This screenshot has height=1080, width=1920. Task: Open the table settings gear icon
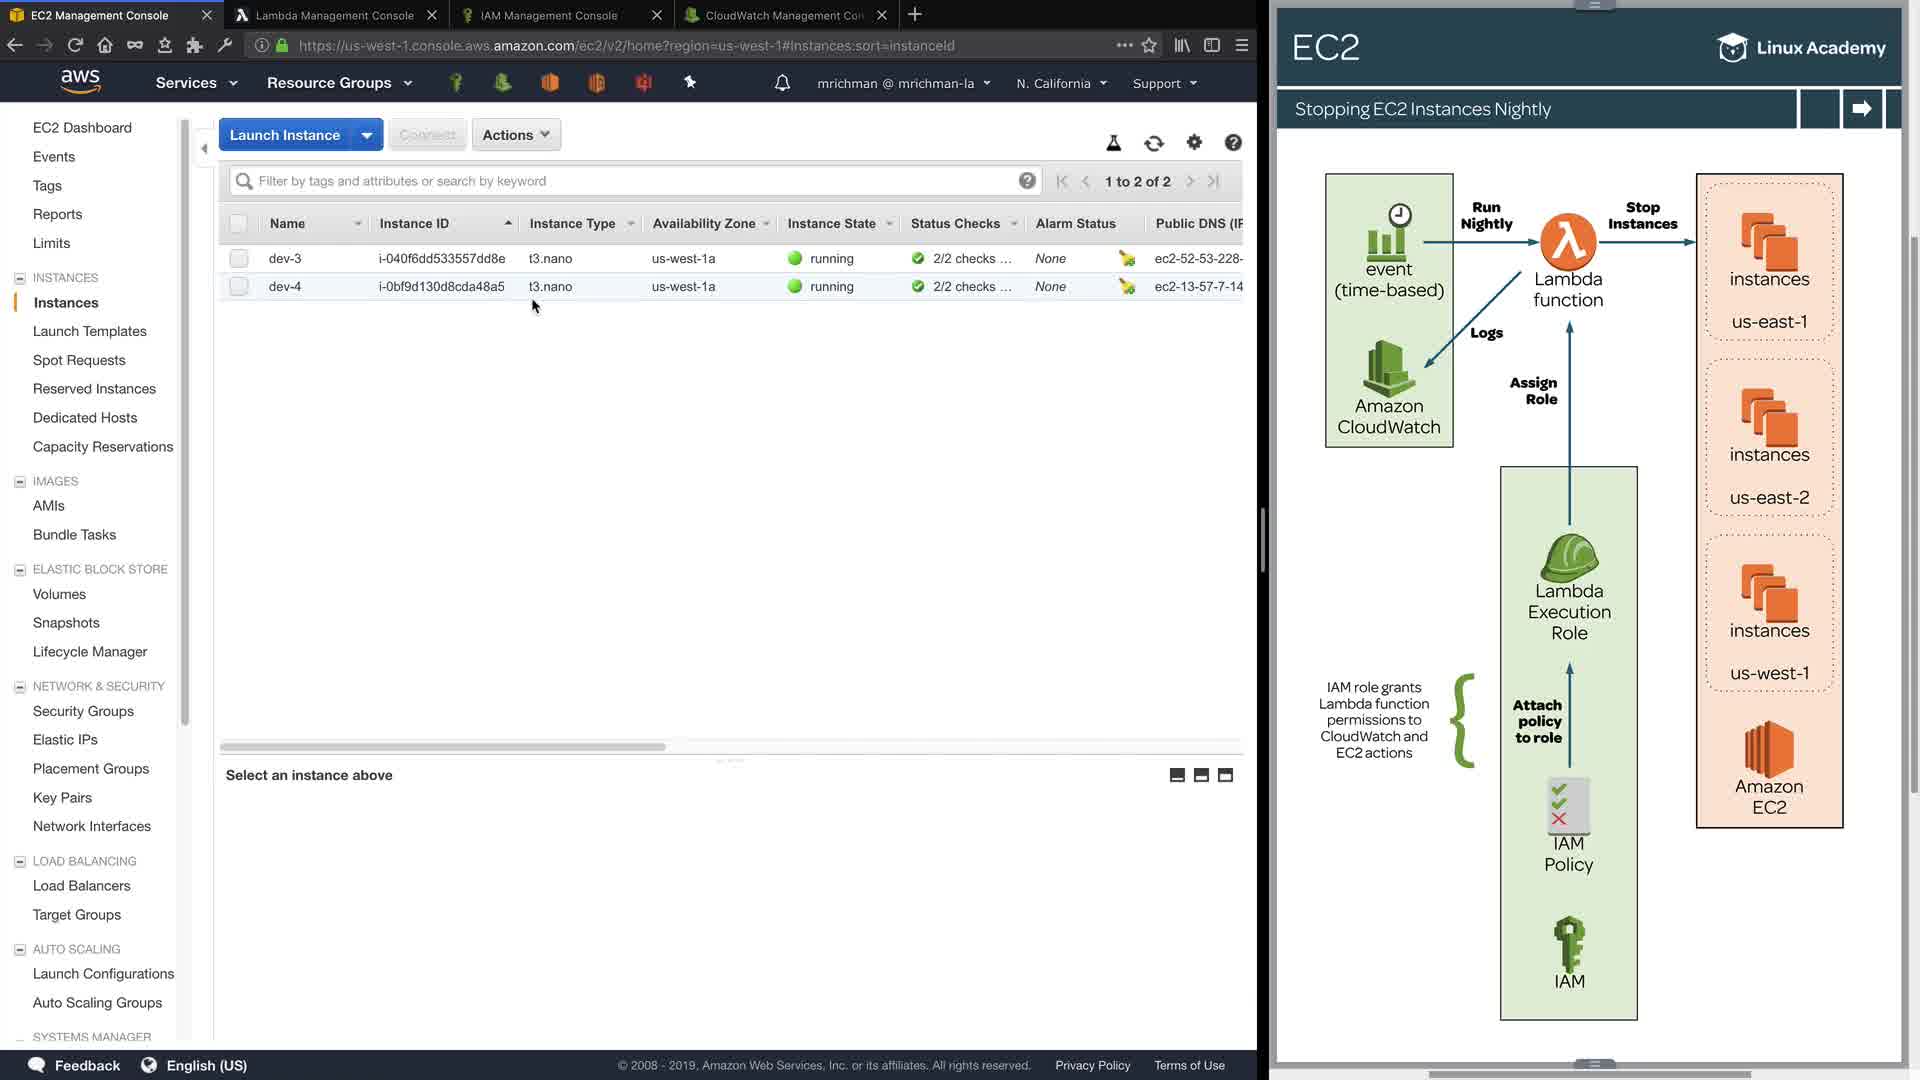coord(1194,143)
